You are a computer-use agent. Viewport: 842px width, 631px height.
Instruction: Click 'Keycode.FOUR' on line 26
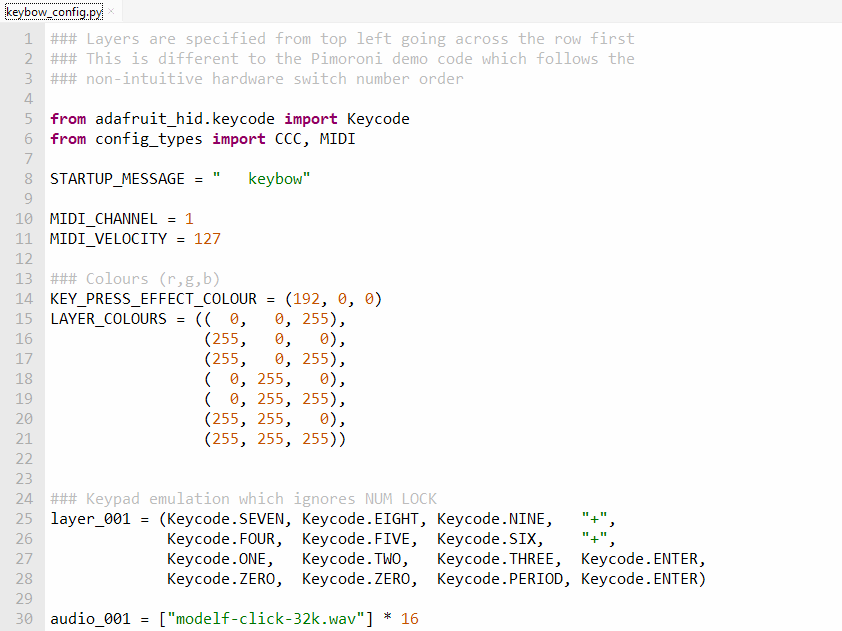click(221, 539)
